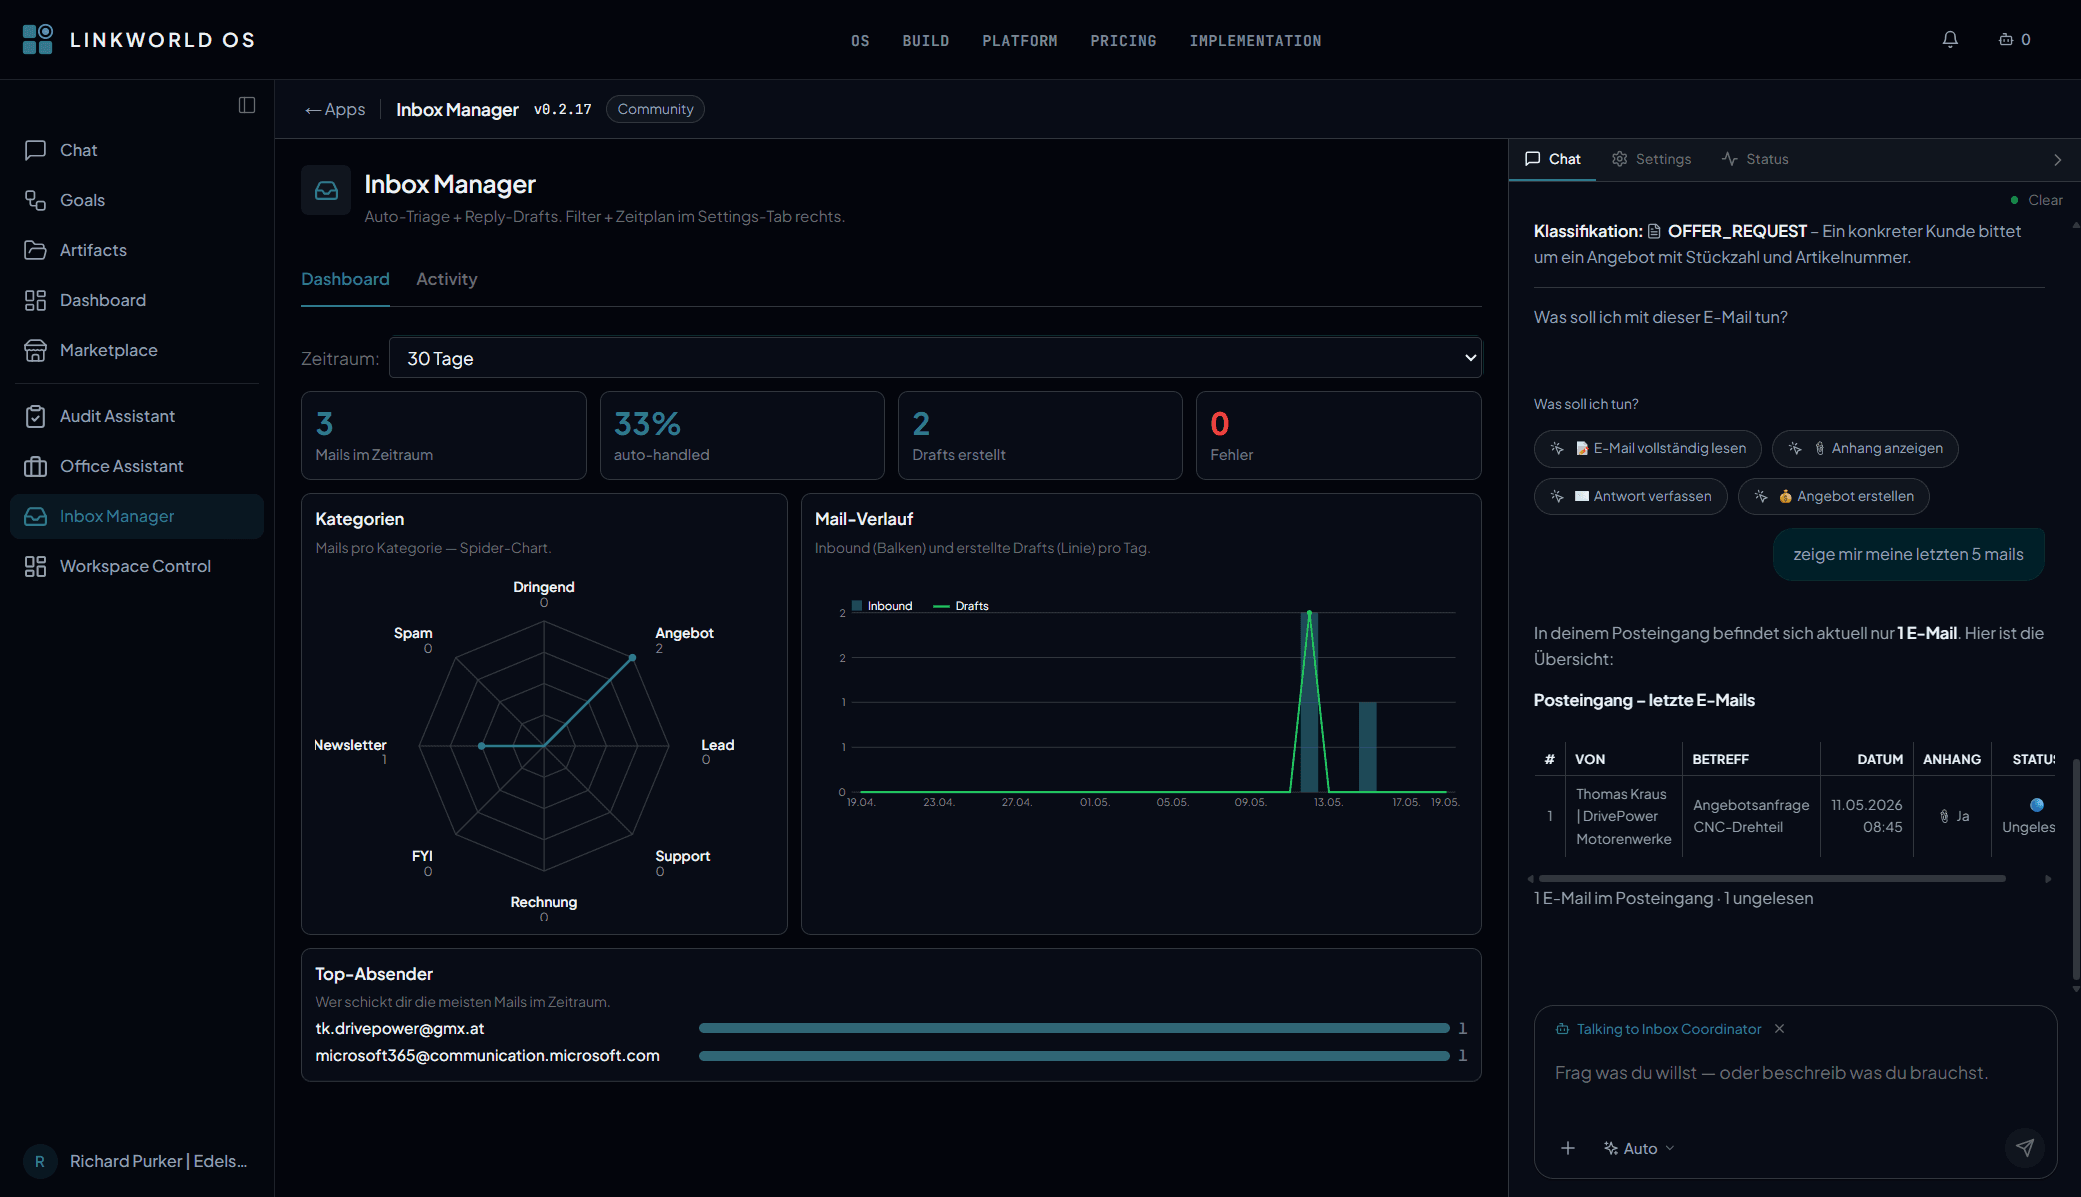Viewport: 2081px width, 1197px height.
Task: Click the 'zeige mir meine letzten 5 mails' message
Action: (1908, 554)
